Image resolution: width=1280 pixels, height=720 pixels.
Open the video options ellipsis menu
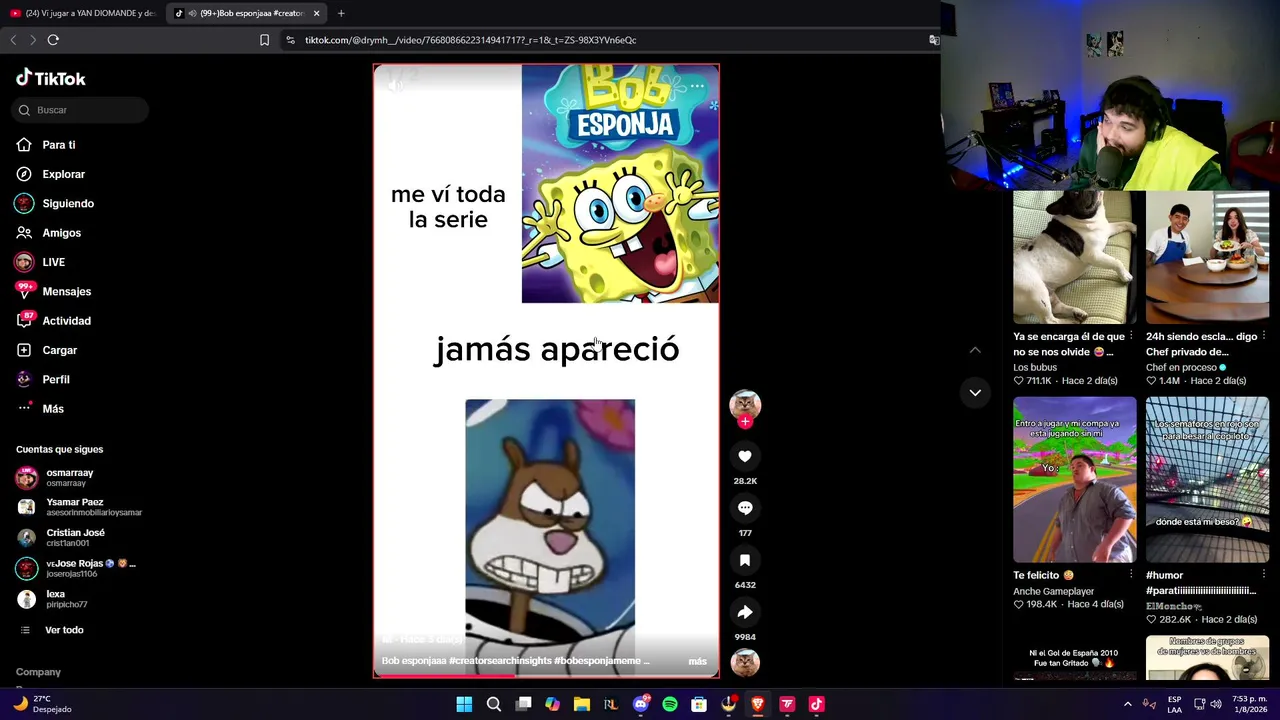[697, 87]
